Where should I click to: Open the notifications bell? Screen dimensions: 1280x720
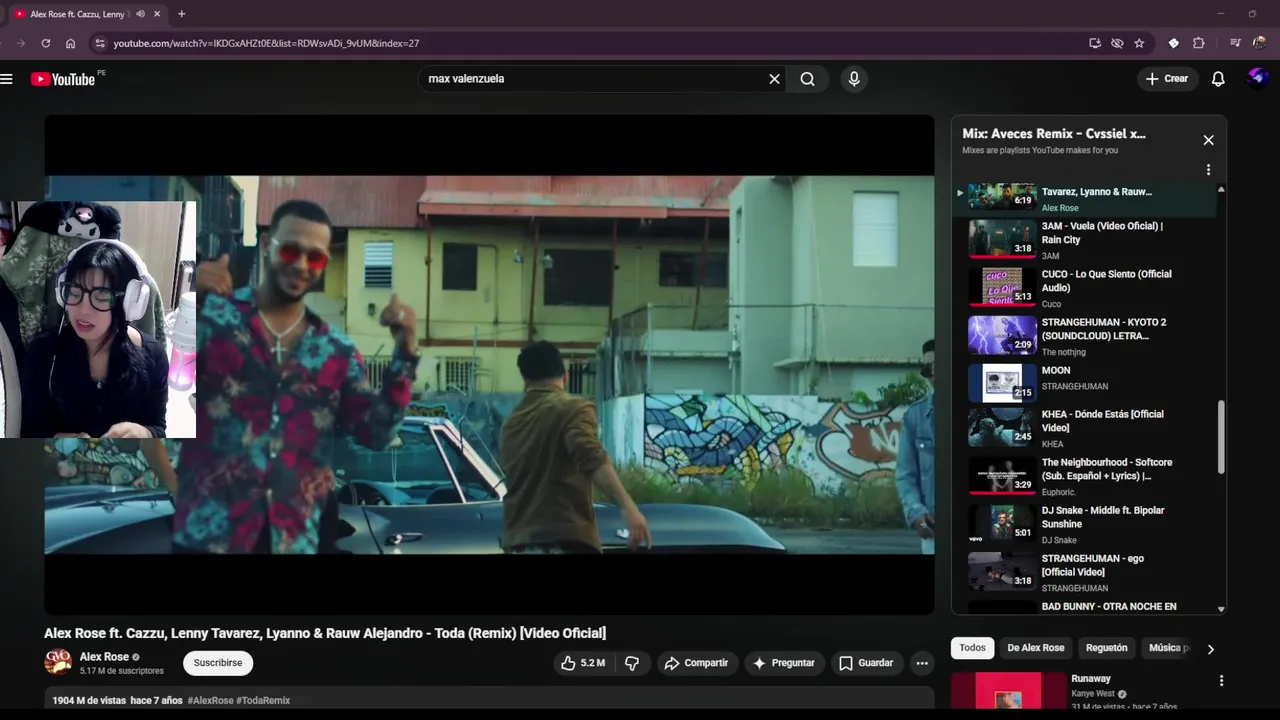1218,79
